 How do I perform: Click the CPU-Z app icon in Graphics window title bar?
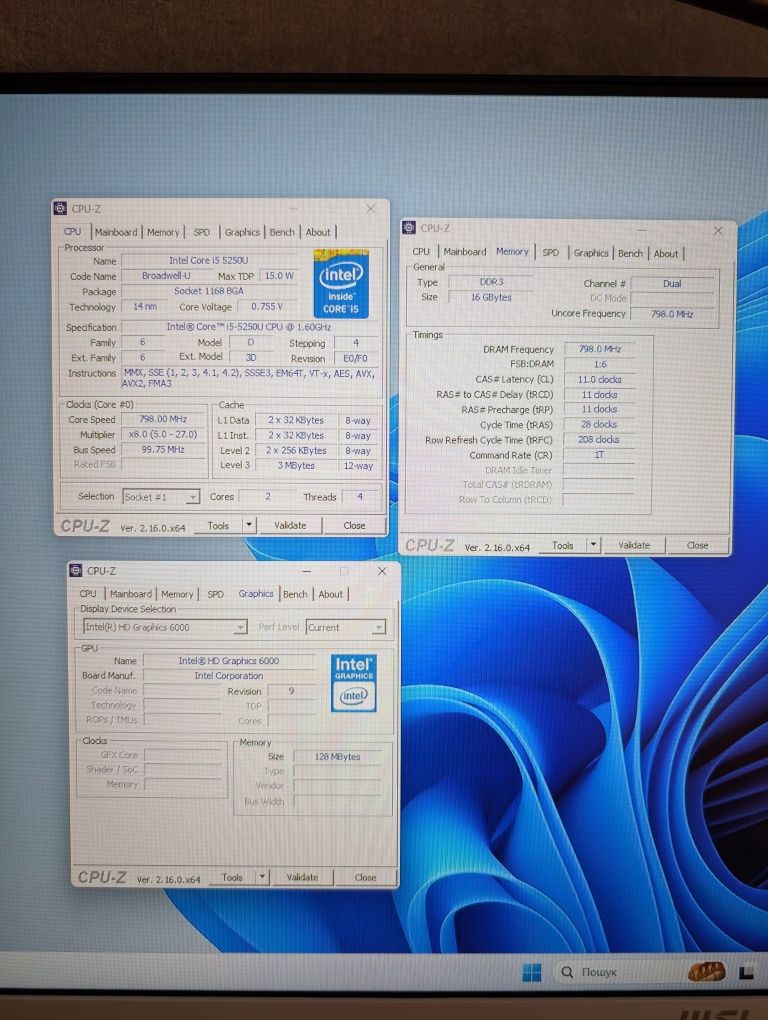tap(75, 570)
